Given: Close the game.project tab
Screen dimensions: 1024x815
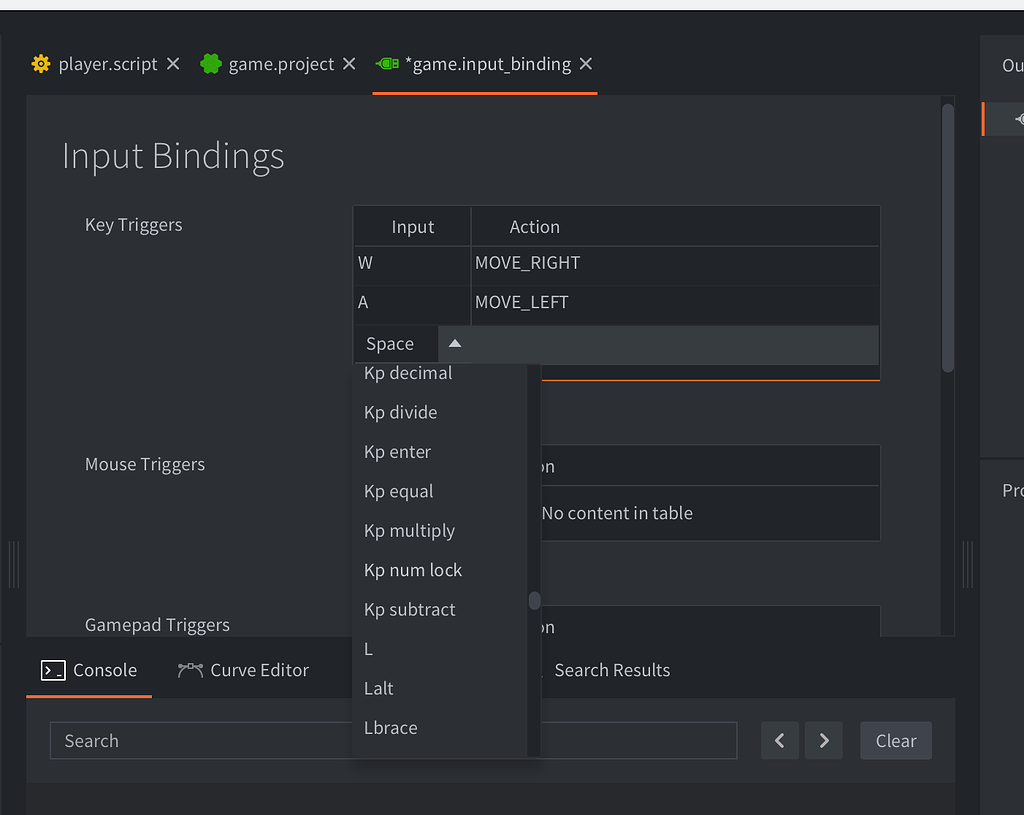Looking at the screenshot, I should click(x=348, y=63).
